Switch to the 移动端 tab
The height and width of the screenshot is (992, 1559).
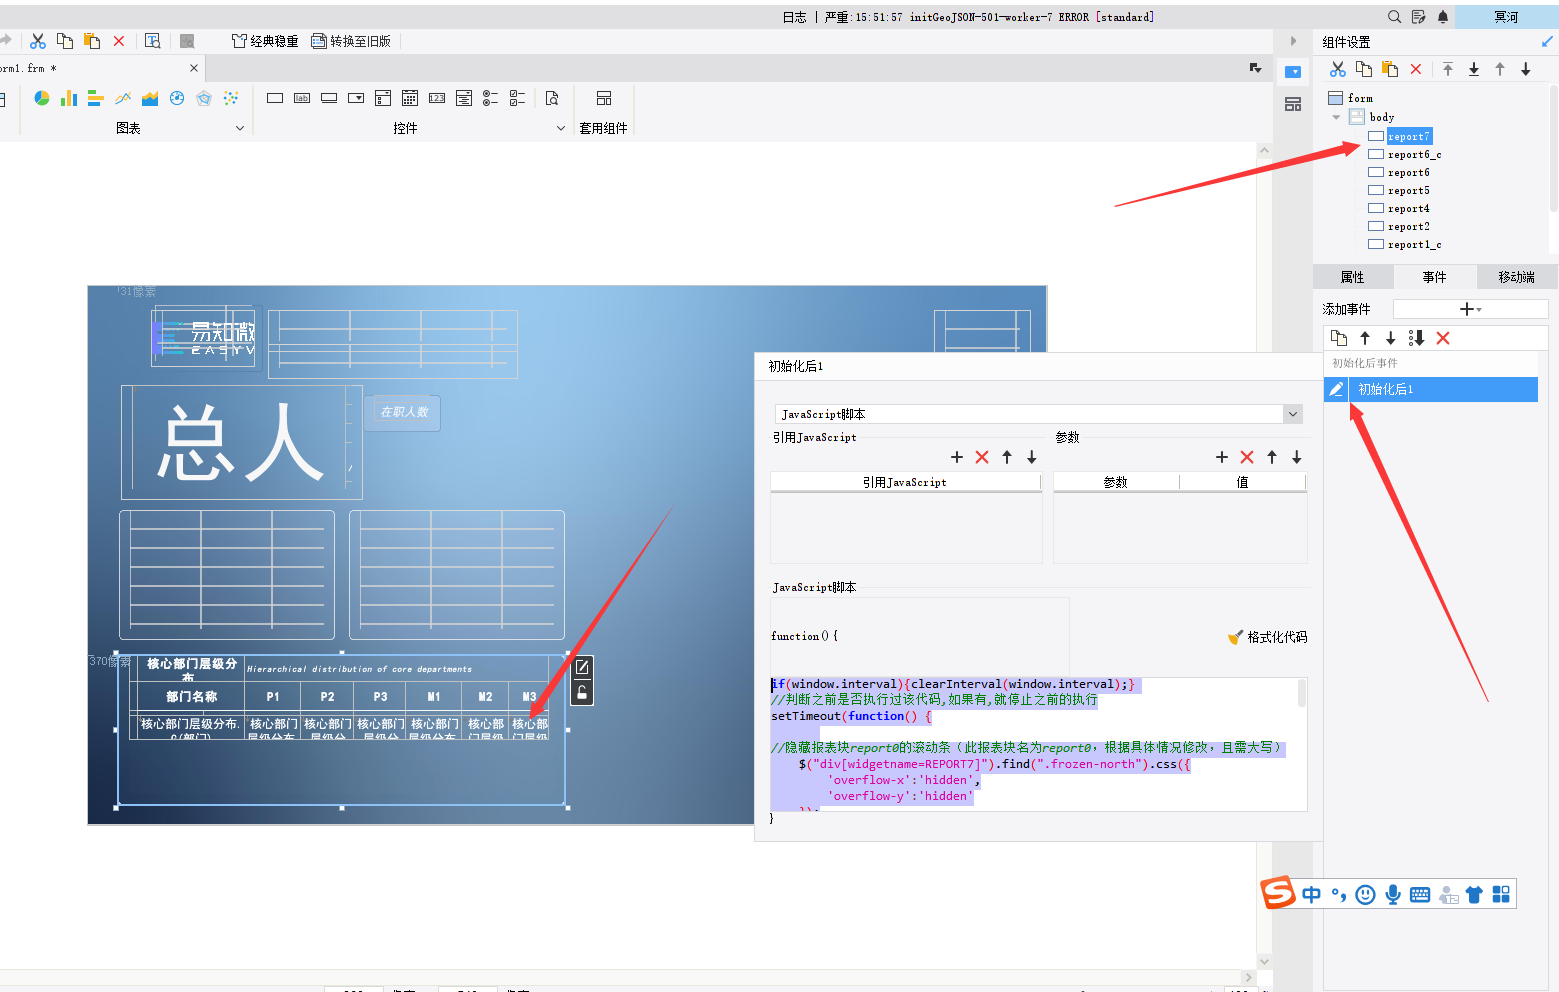pos(1516,277)
